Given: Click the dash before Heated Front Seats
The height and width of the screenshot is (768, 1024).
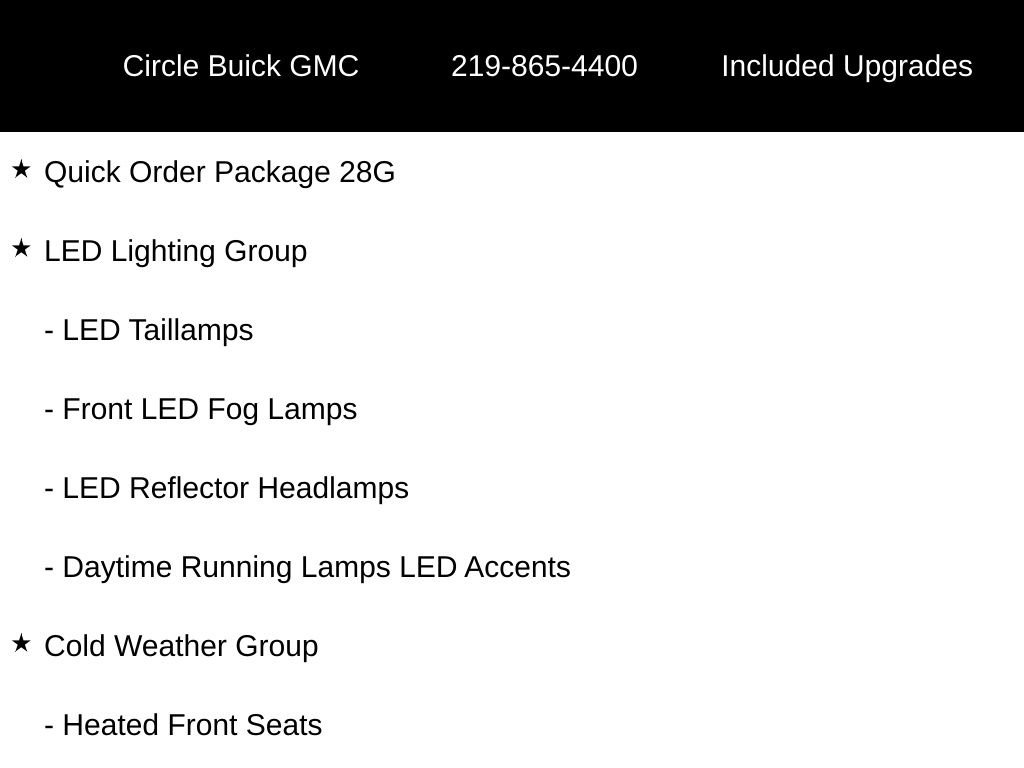Looking at the screenshot, I should [x=49, y=726].
